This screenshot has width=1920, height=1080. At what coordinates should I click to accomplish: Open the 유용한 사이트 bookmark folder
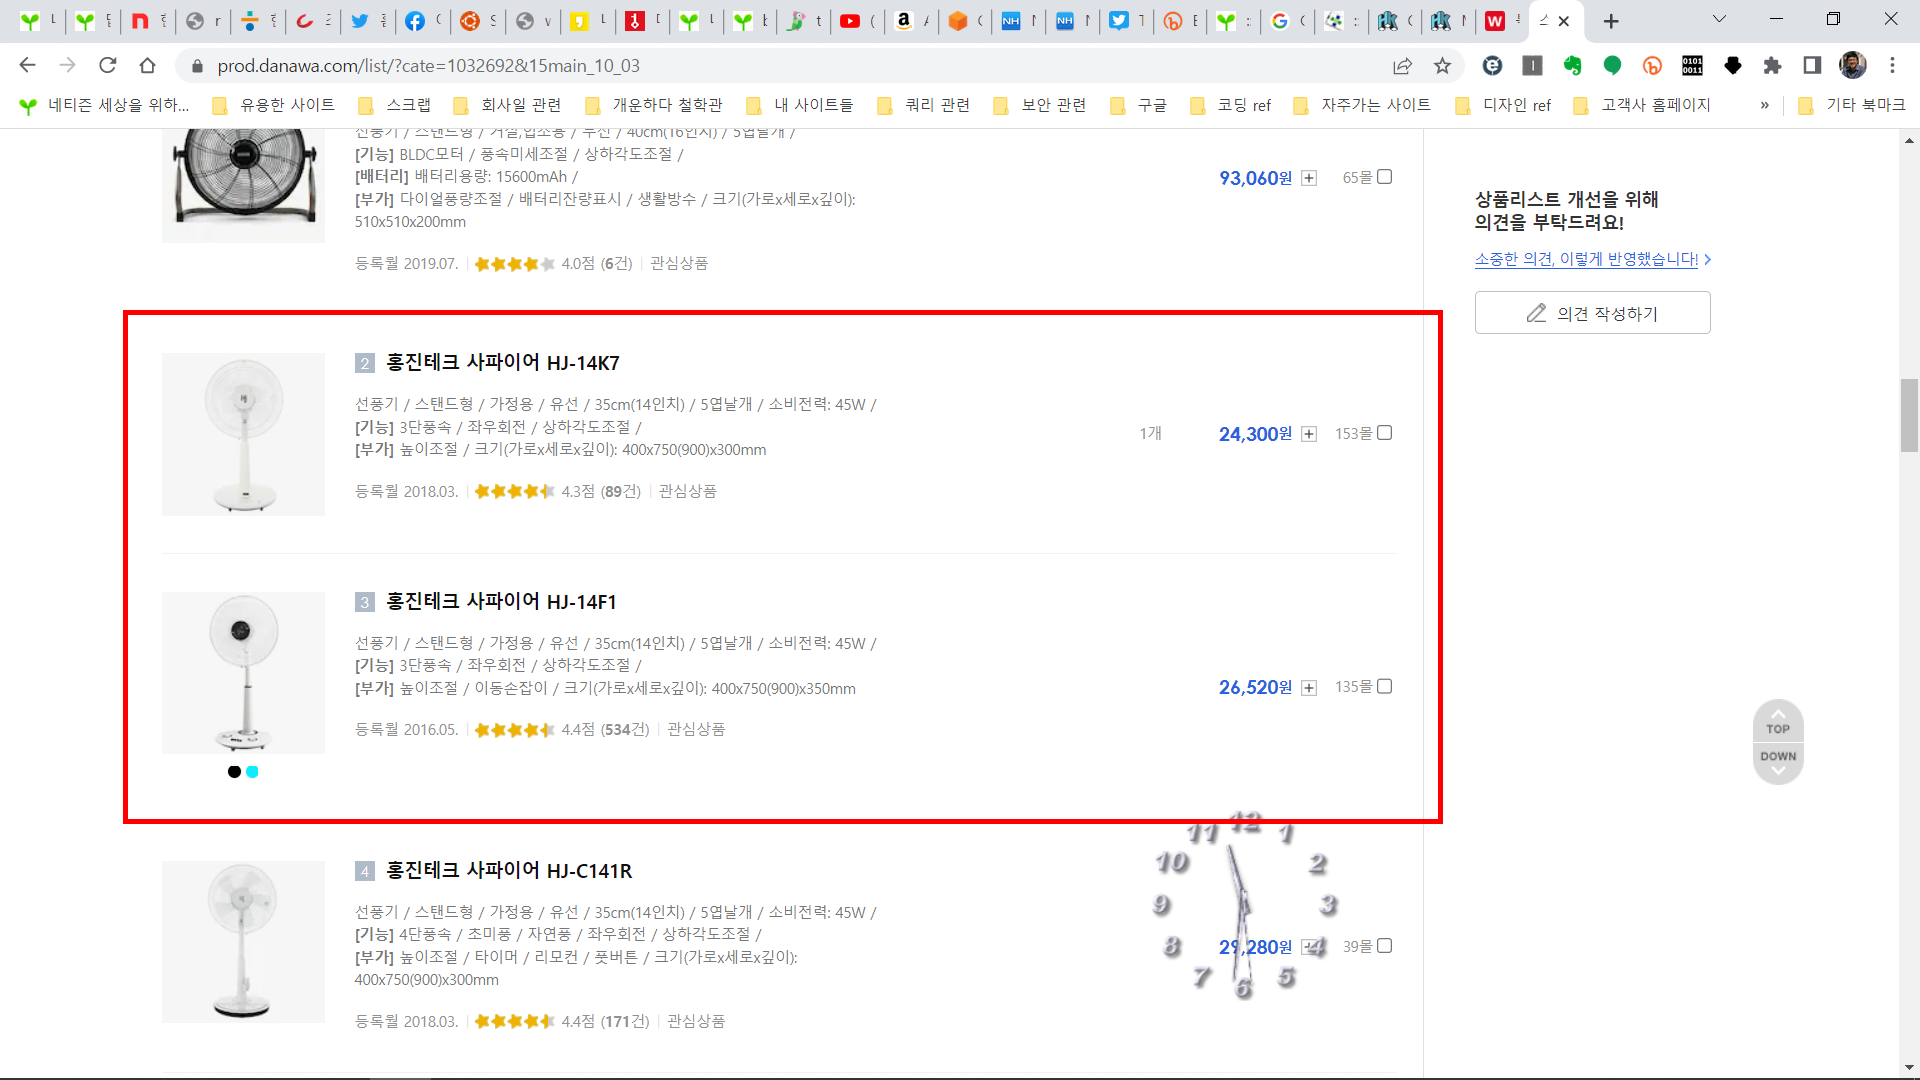(273, 105)
